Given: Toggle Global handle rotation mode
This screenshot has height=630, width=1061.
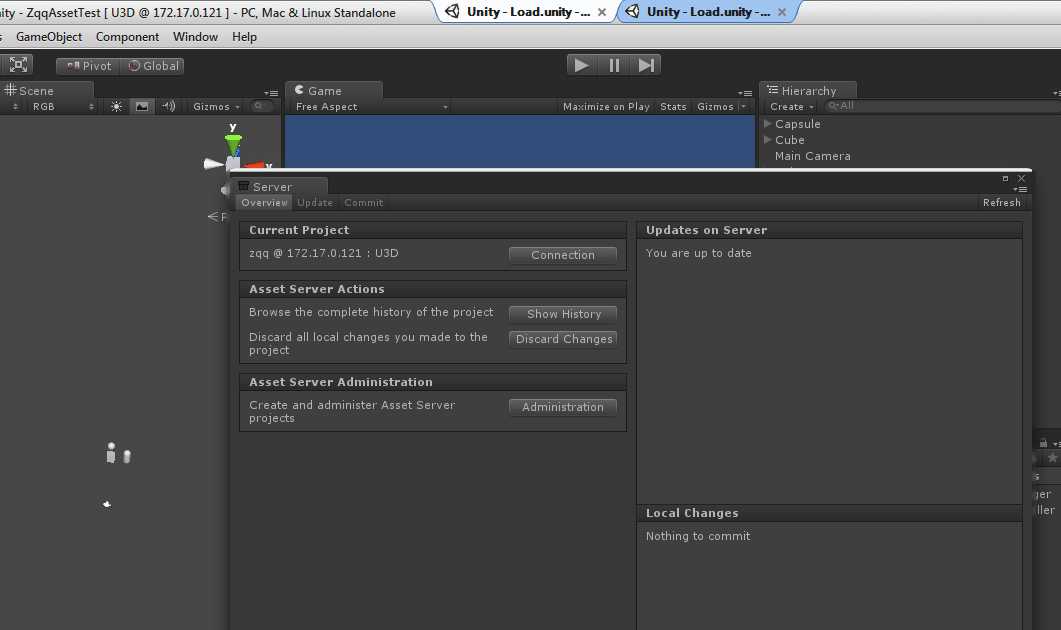Looking at the screenshot, I should point(153,66).
